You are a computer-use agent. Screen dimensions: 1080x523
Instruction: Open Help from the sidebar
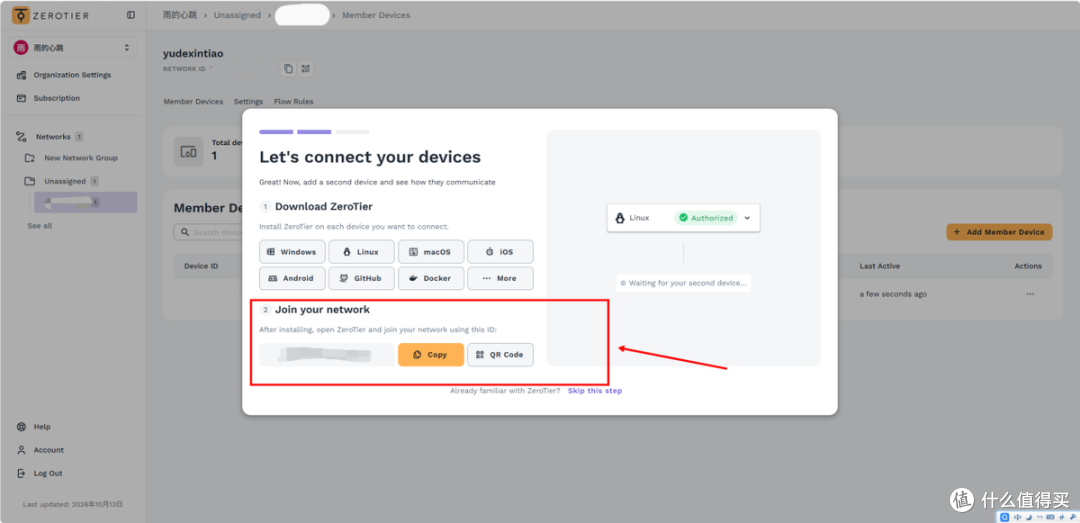click(x=42, y=427)
